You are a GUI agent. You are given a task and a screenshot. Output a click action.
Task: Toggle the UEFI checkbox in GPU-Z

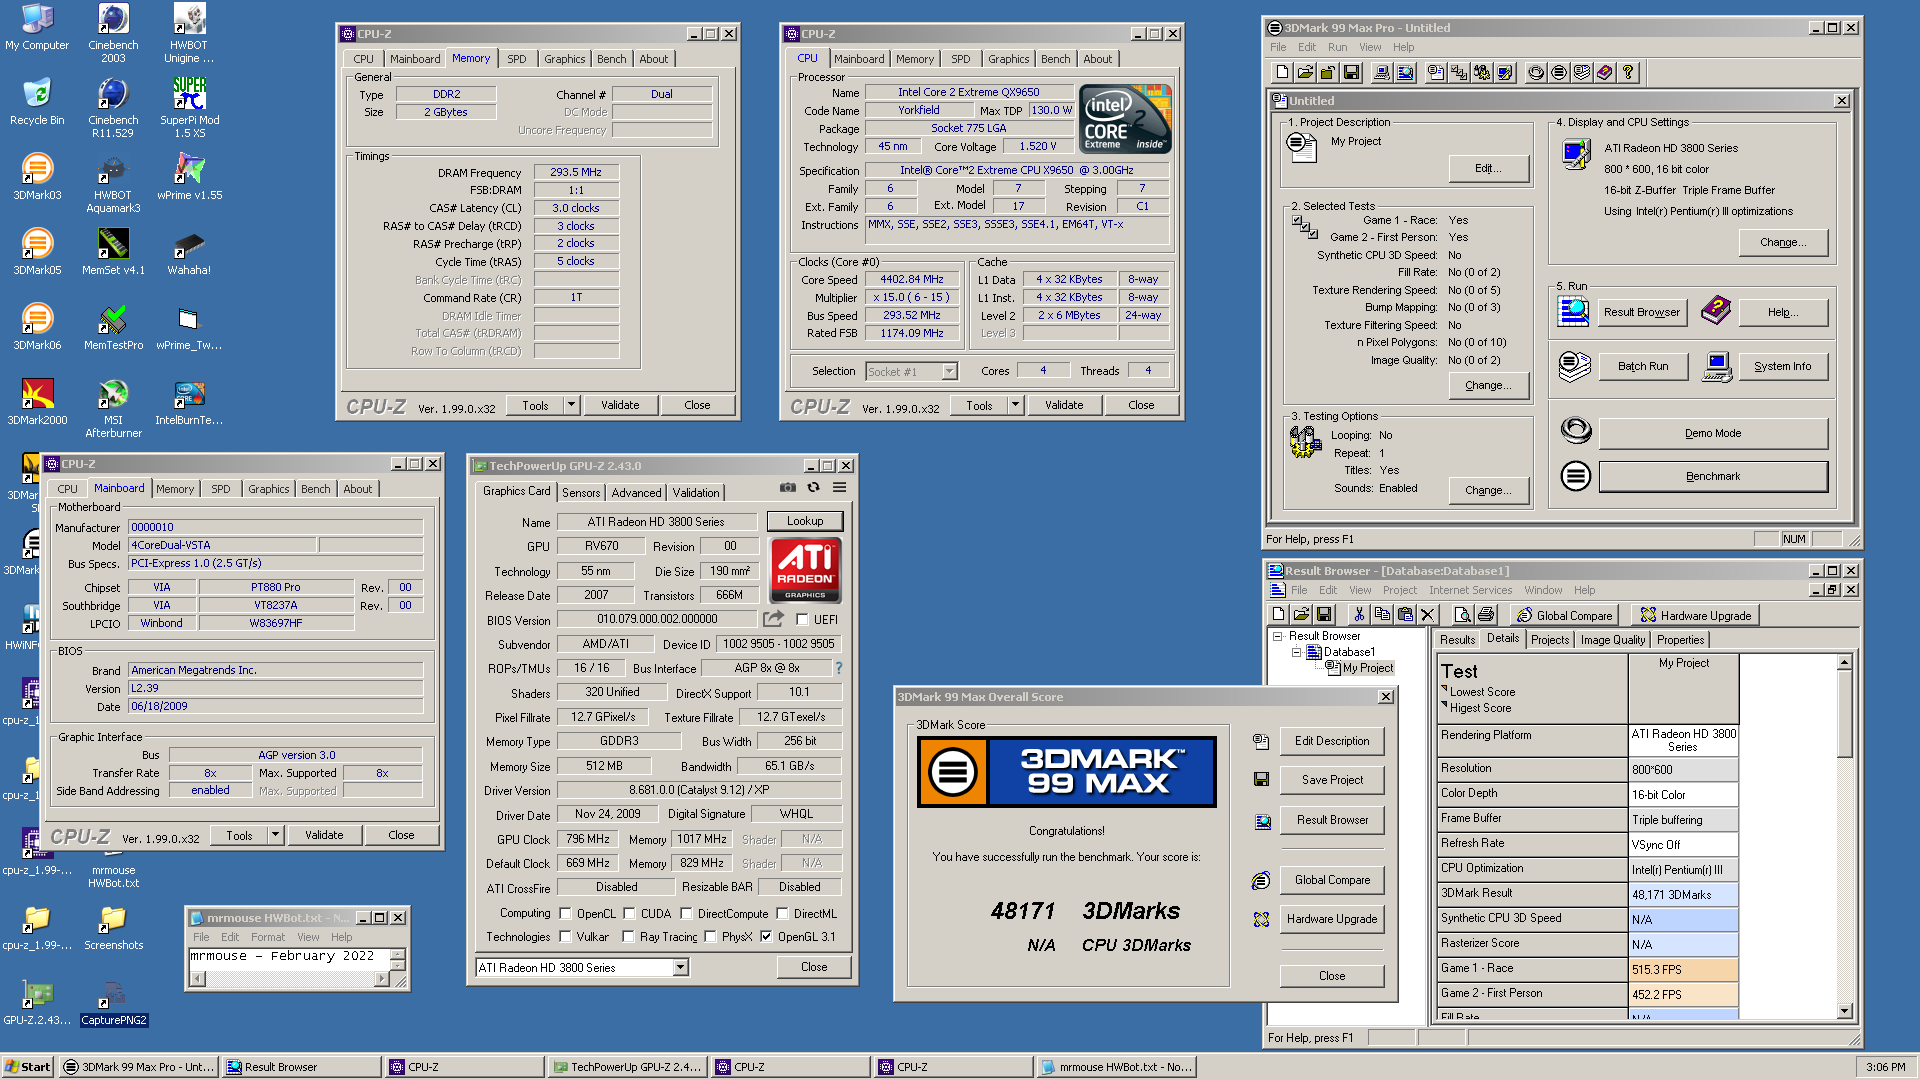pos(802,619)
